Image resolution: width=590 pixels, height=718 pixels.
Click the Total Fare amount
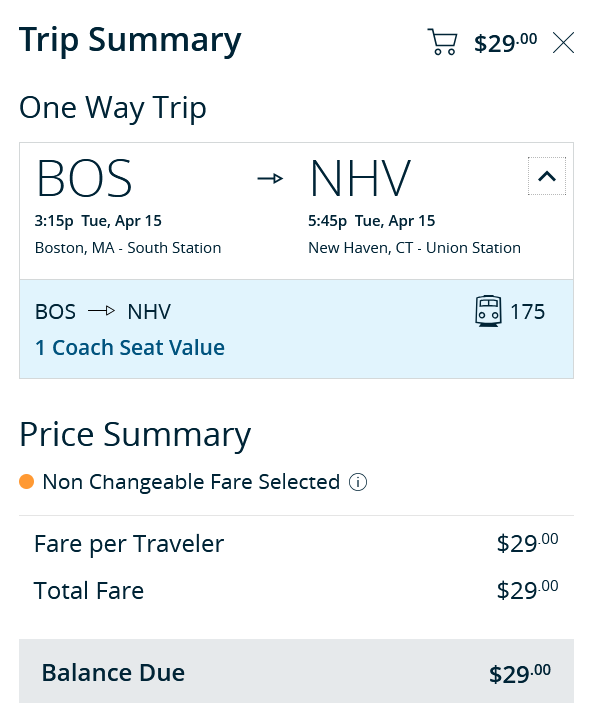527,590
